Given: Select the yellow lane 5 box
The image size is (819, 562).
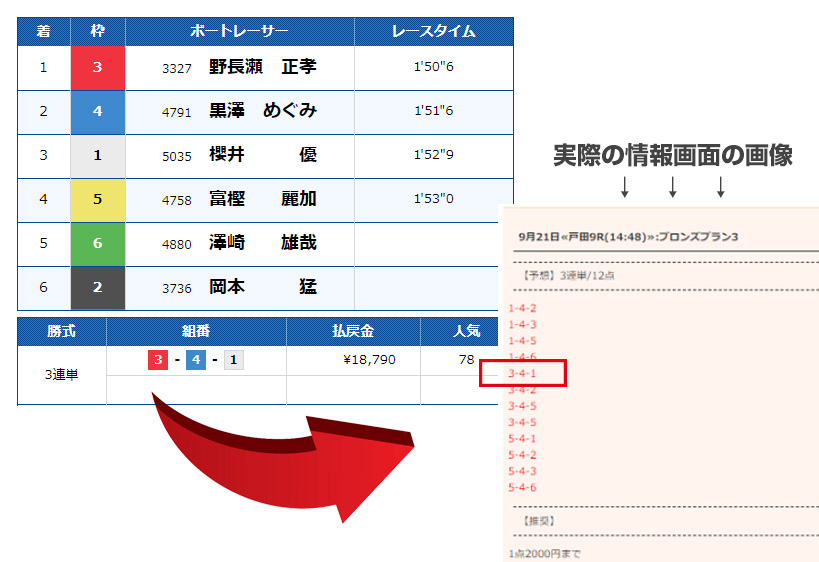Looking at the screenshot, I should pos(97,199).
